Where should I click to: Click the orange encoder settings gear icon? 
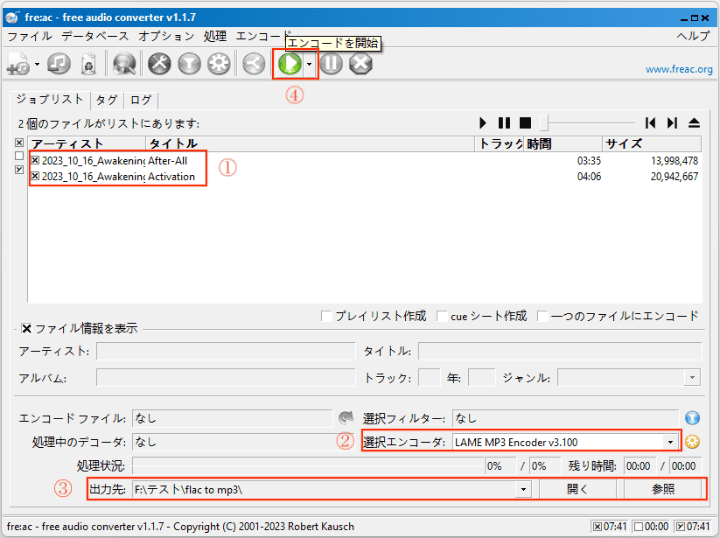point(692,443)
